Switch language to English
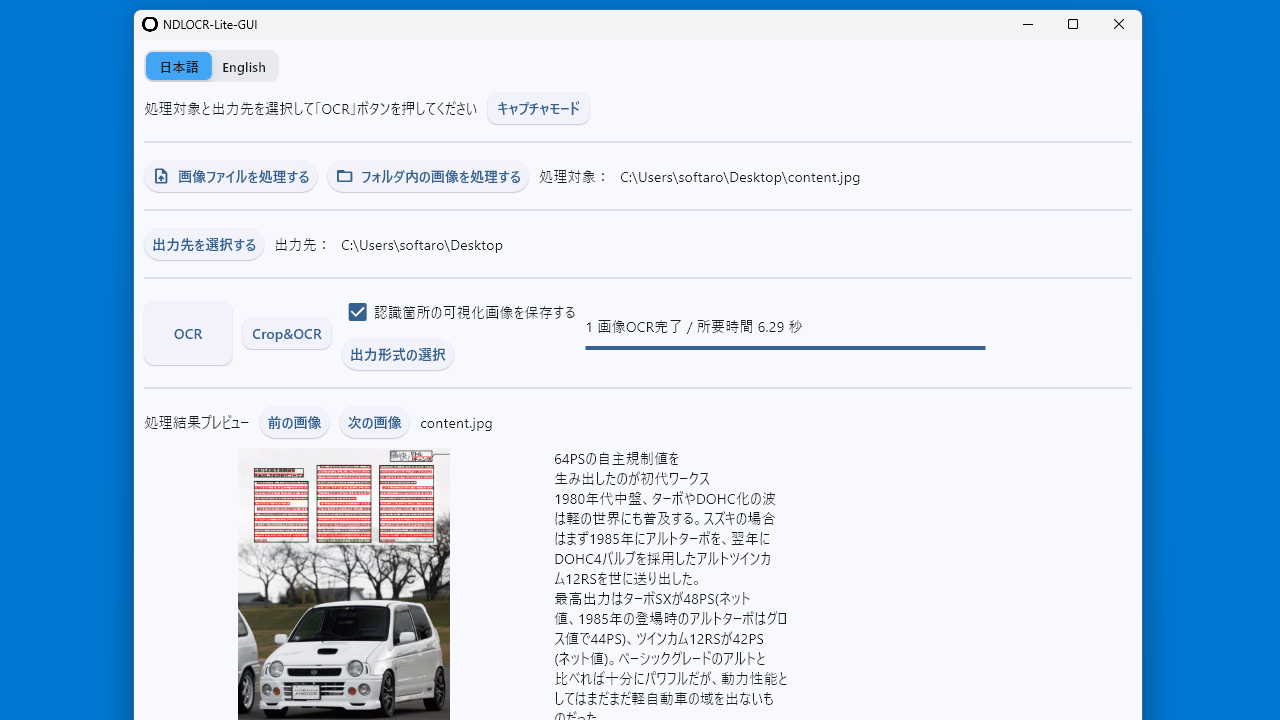This screenshot has width=1280, height=720. [244, 67]
